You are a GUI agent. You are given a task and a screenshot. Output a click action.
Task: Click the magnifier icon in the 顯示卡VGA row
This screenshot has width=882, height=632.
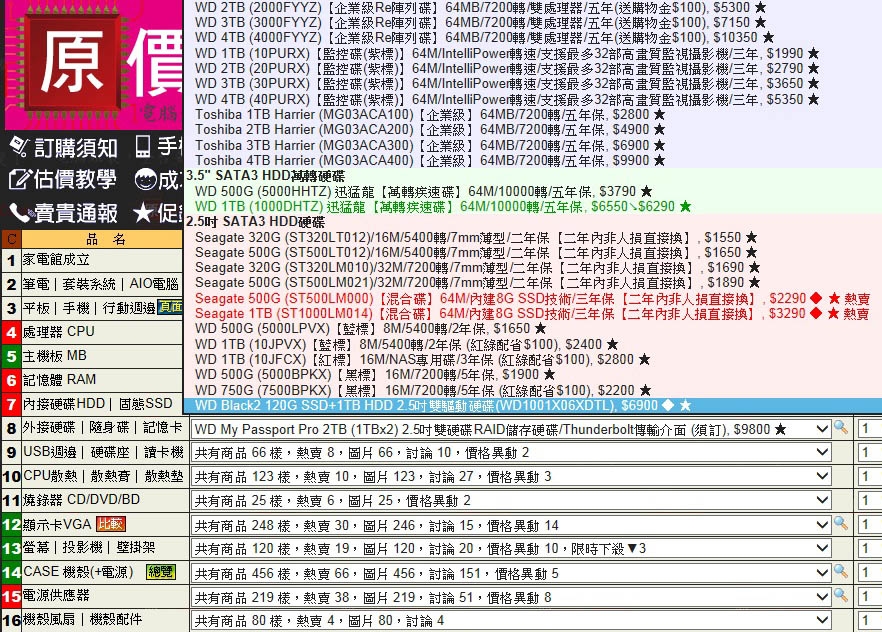841,523
